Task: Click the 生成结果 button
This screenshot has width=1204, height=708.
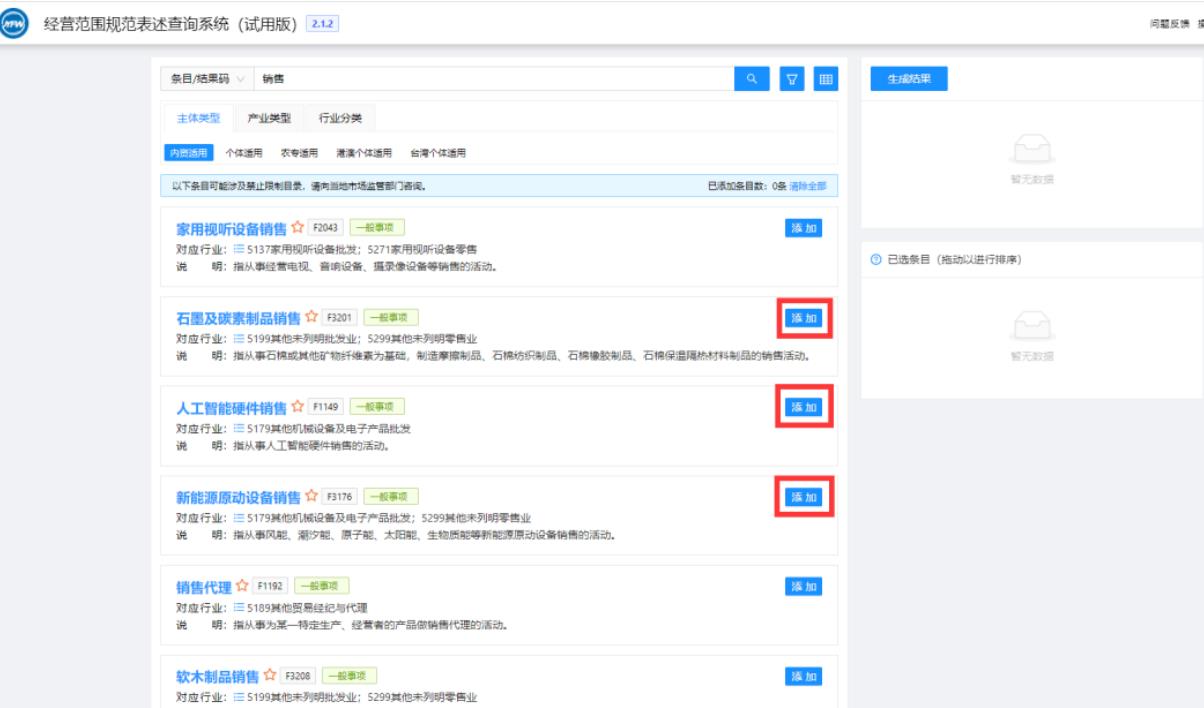Action: pyautogui.click(x=908, y=79)
